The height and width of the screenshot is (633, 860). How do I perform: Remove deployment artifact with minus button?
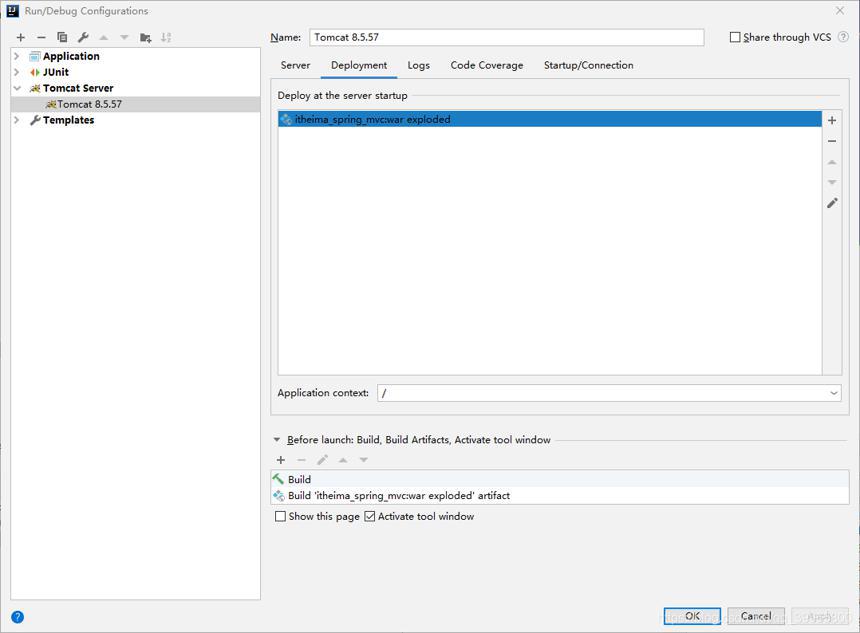pos(832,141)
